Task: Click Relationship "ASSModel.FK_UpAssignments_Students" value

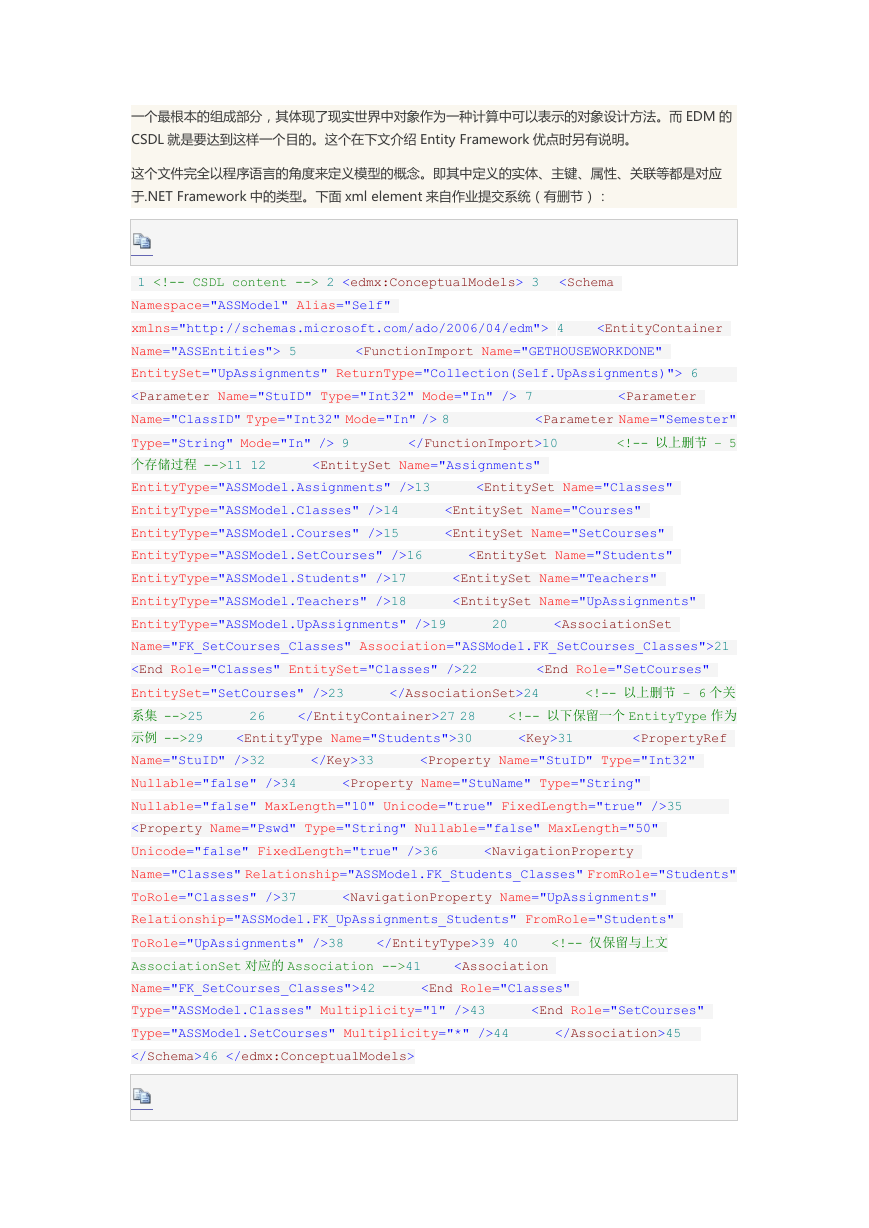Action: pyautogui.click(x=375, y=920)
